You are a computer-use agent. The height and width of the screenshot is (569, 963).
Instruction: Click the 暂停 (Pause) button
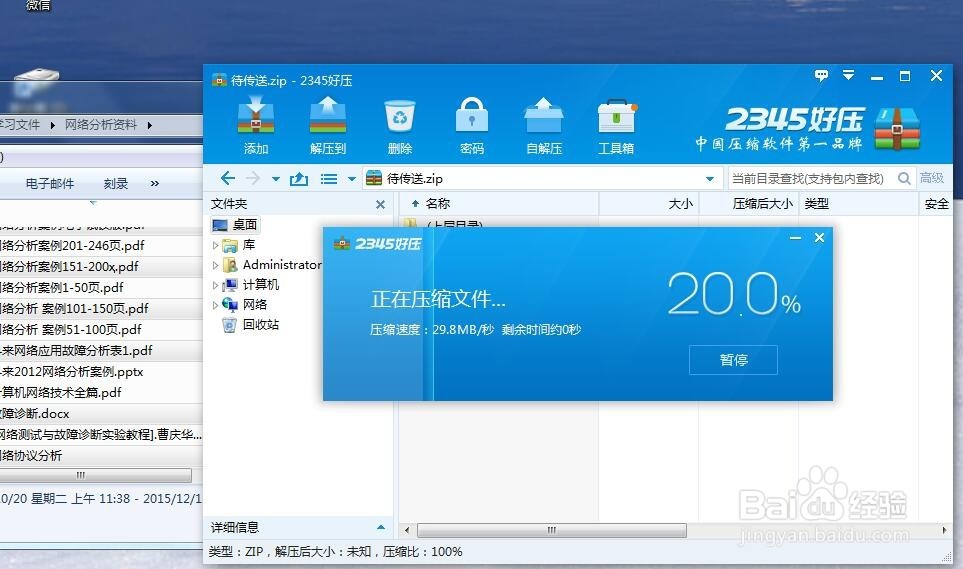coord(733,359)
